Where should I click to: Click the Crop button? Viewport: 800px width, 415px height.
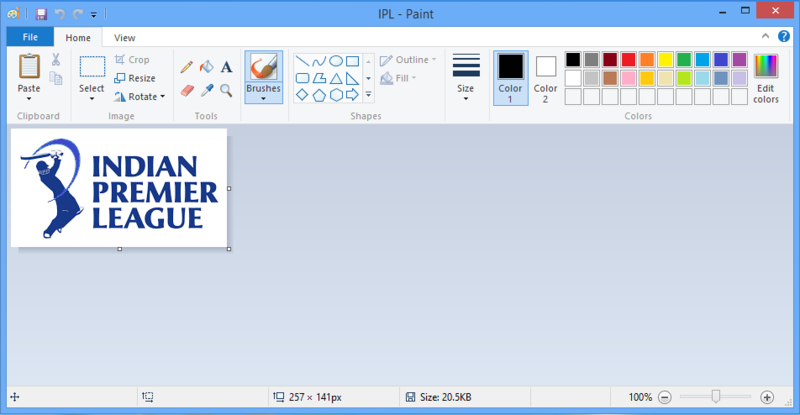(132, 60)
